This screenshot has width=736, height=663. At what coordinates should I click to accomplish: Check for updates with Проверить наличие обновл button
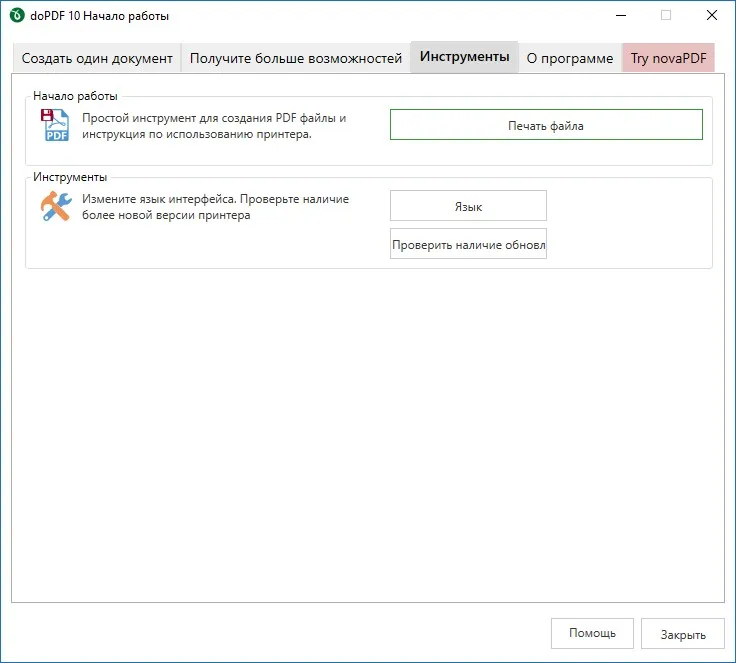pyautogui.click(x=468, y=244)
